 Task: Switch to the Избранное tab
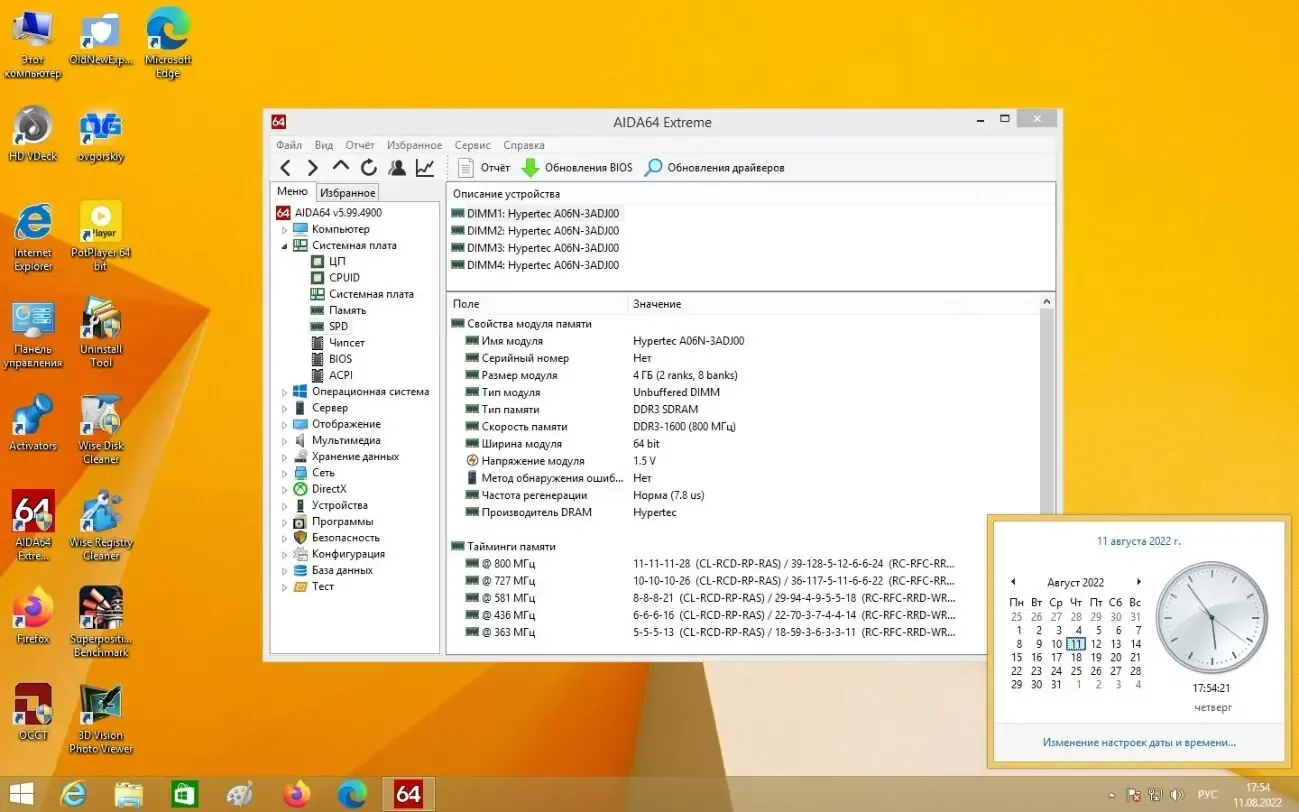(x=347, y=192)
